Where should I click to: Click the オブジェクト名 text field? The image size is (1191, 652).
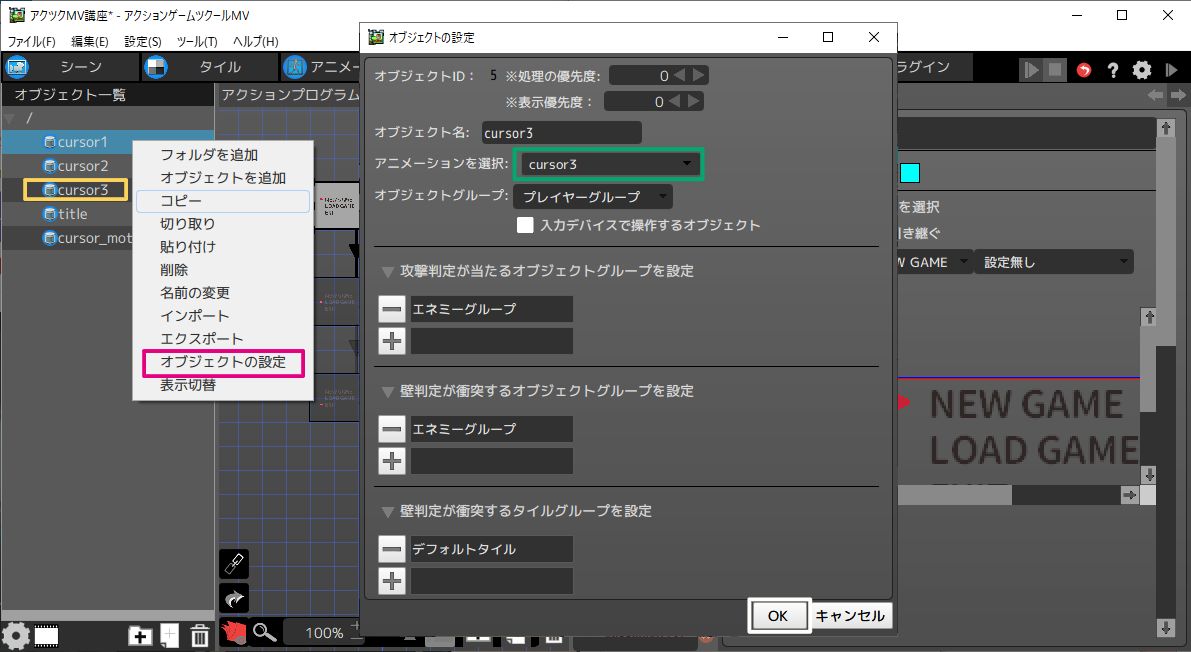tap(560, 132)
